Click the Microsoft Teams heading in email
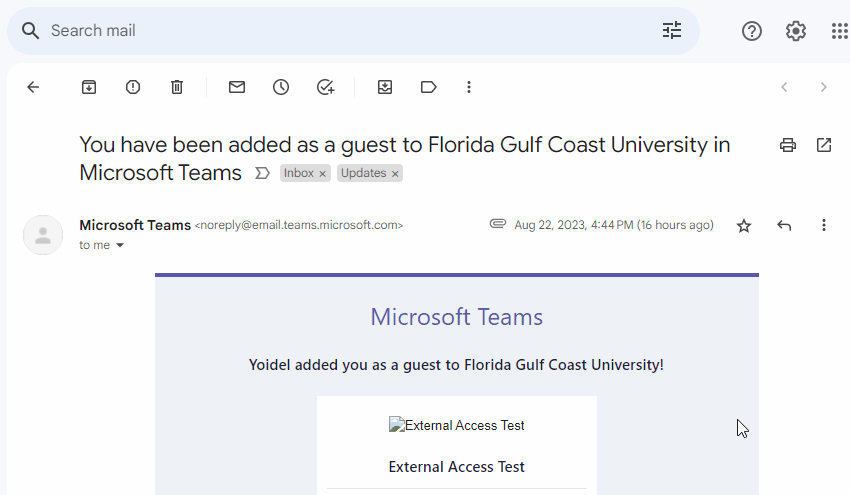The height and width of the screenshot is (495, 850). (x=456, y=317)
